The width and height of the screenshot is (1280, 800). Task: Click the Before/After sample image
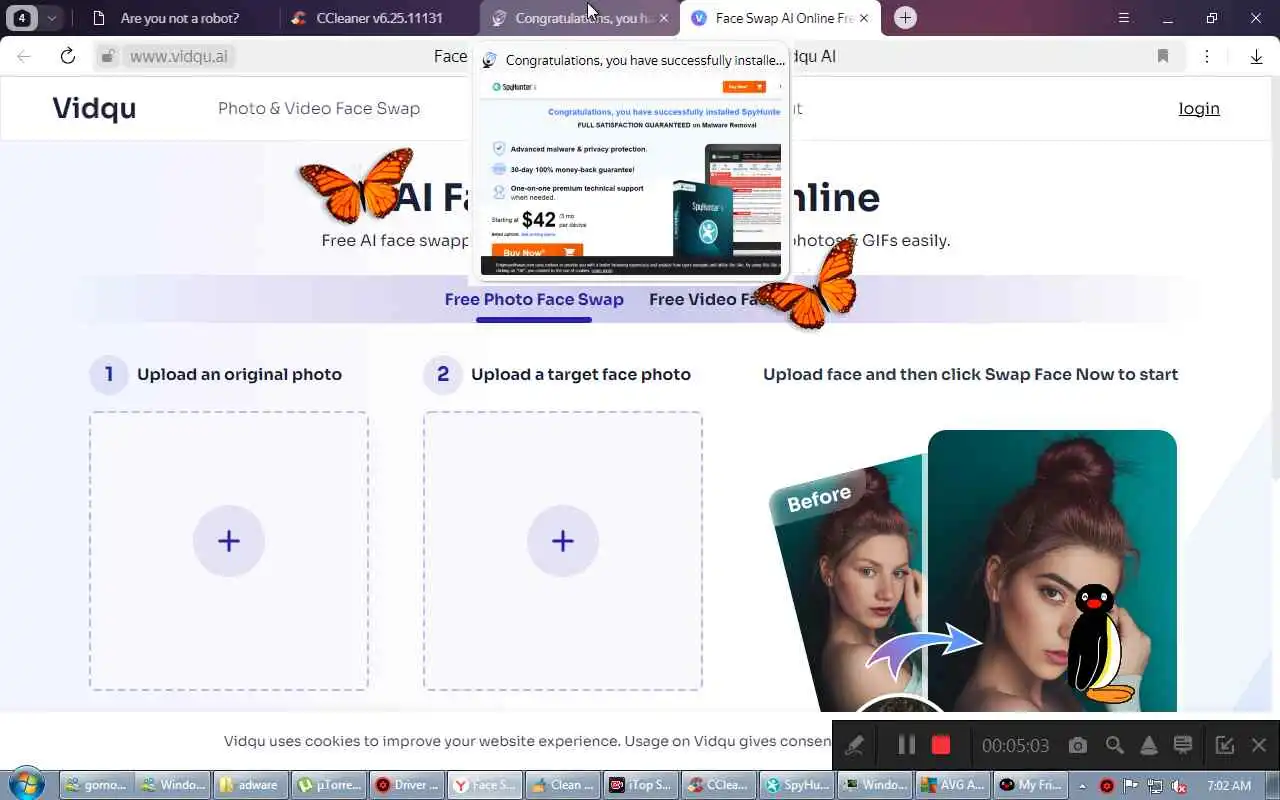(972, 570)
